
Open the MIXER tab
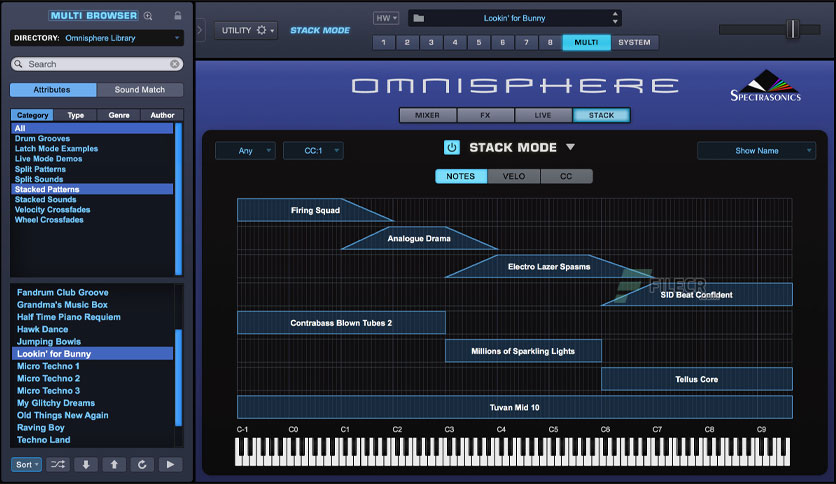[x=428, y=115]
